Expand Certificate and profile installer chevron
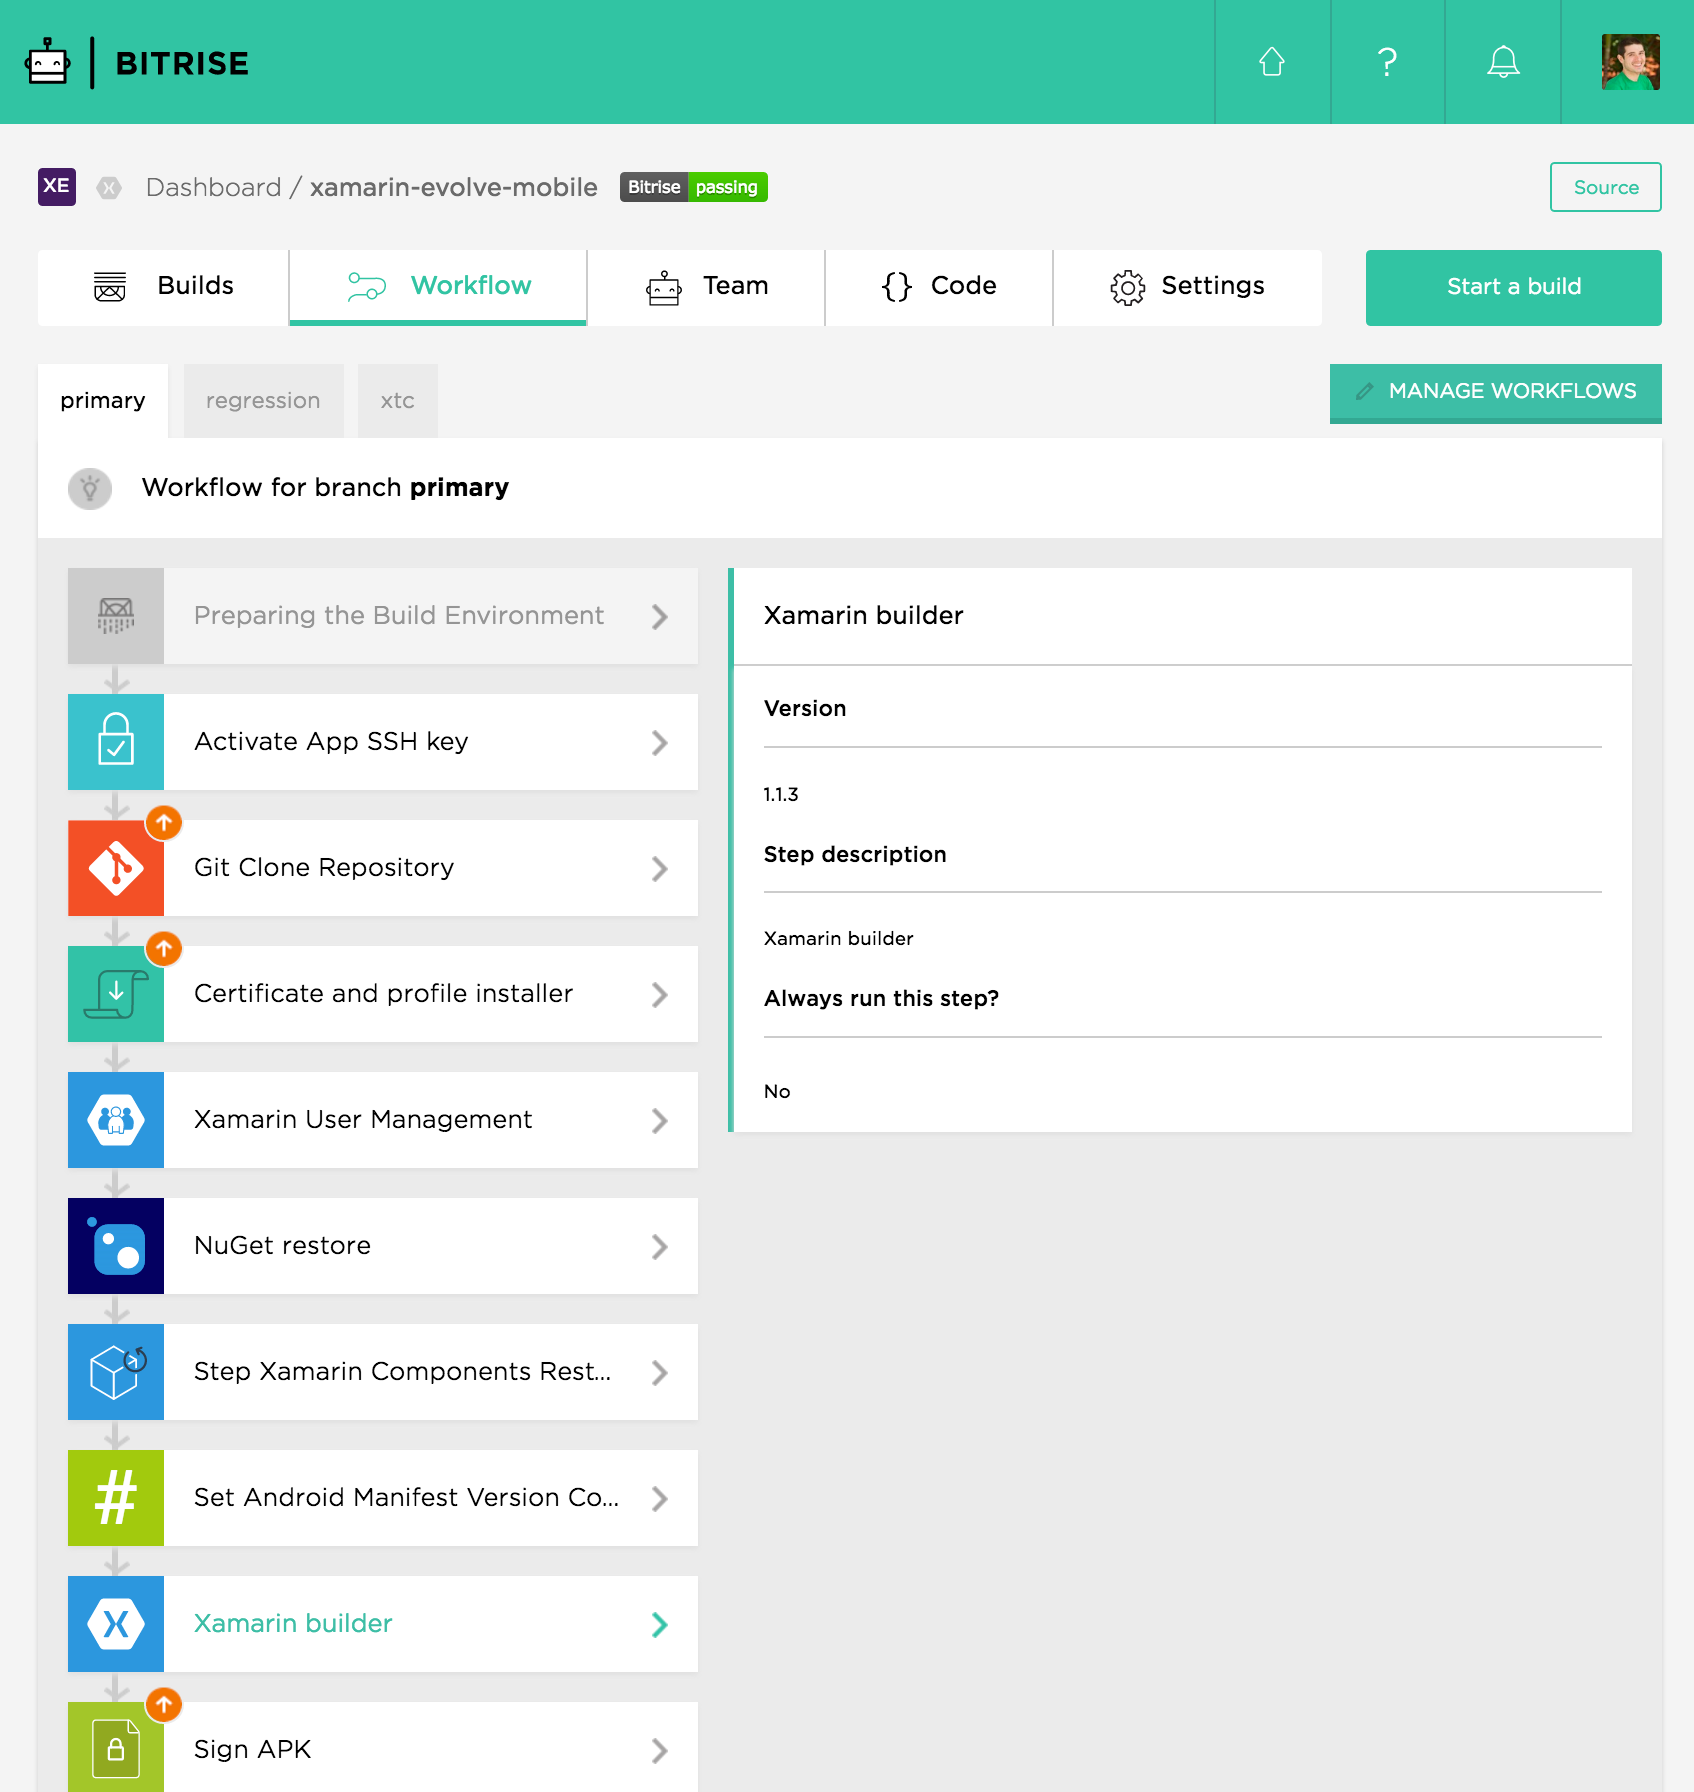1694x1792 pixels. [659, 994]
